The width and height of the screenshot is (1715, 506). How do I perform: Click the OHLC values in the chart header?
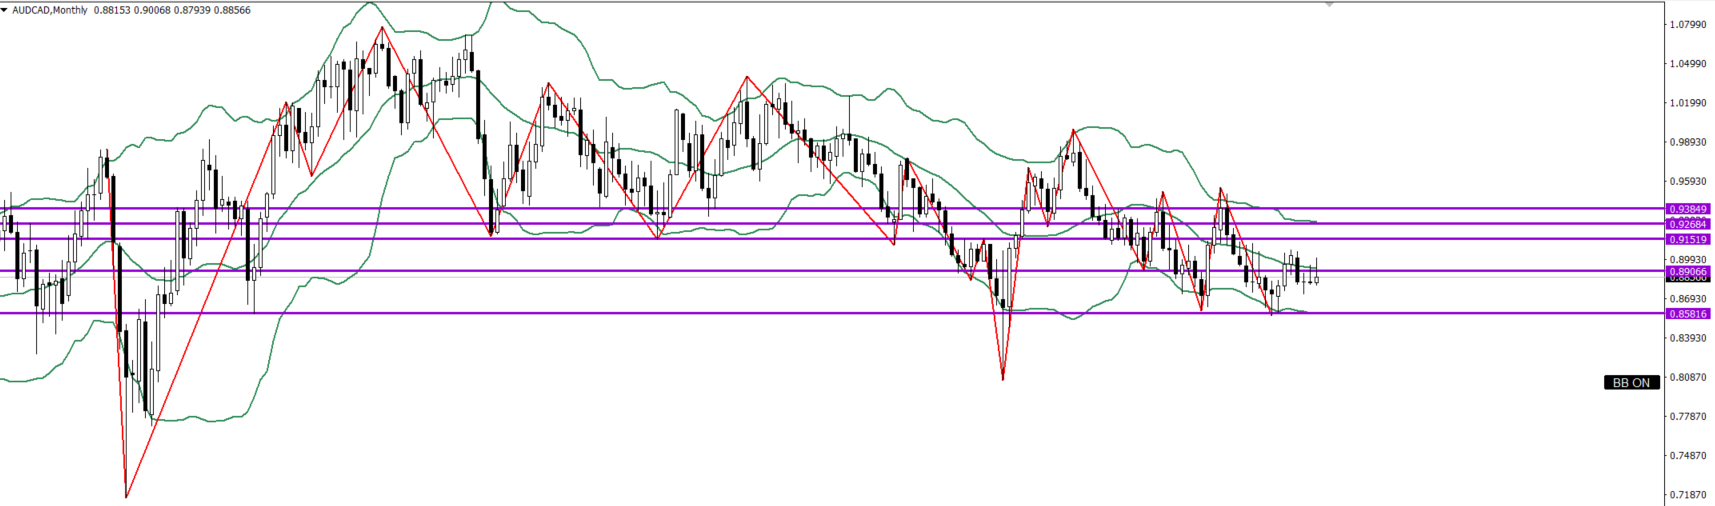[x=172, y=10]
